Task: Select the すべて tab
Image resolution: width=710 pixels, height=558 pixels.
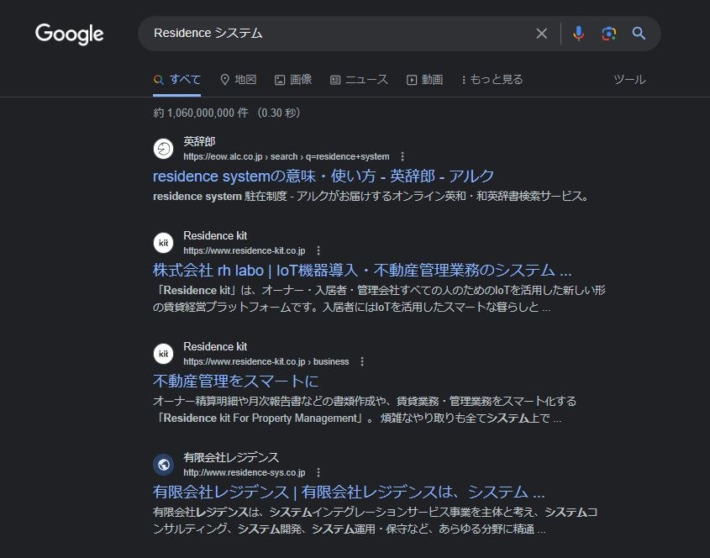Action: [x=177, y=80]
